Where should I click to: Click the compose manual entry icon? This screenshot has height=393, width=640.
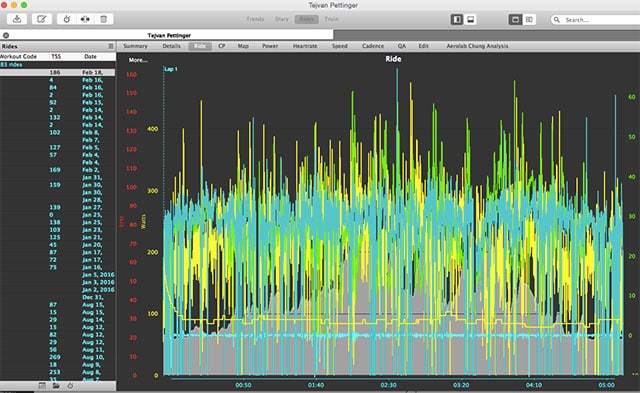42,19
